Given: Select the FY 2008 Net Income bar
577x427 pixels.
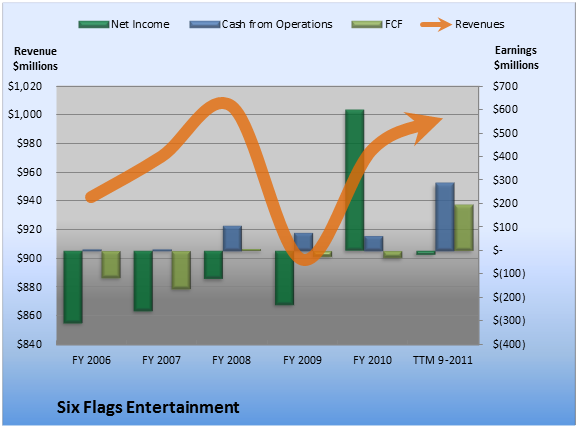Looking at the screenshot, I should pyautogui.click(x=213, y=265).
